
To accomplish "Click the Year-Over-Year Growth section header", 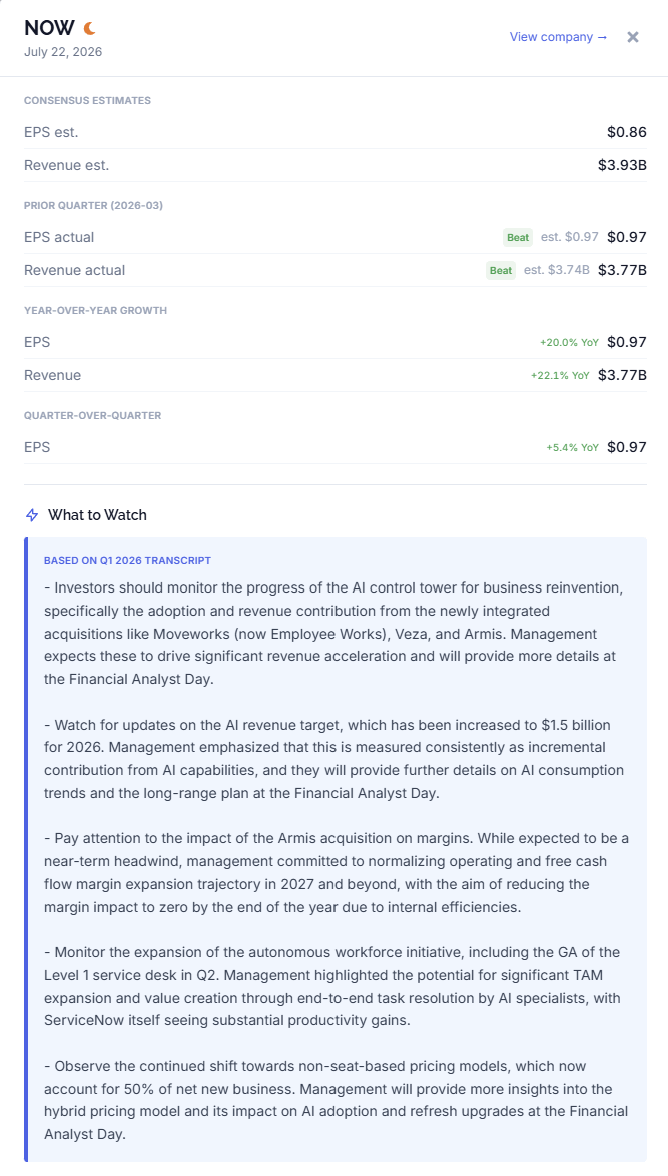I will coord(95,310).
